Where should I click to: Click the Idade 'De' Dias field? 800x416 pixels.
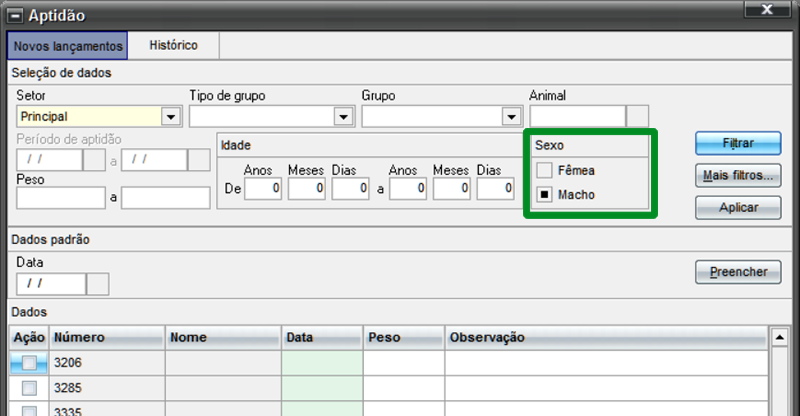point(351,189)
